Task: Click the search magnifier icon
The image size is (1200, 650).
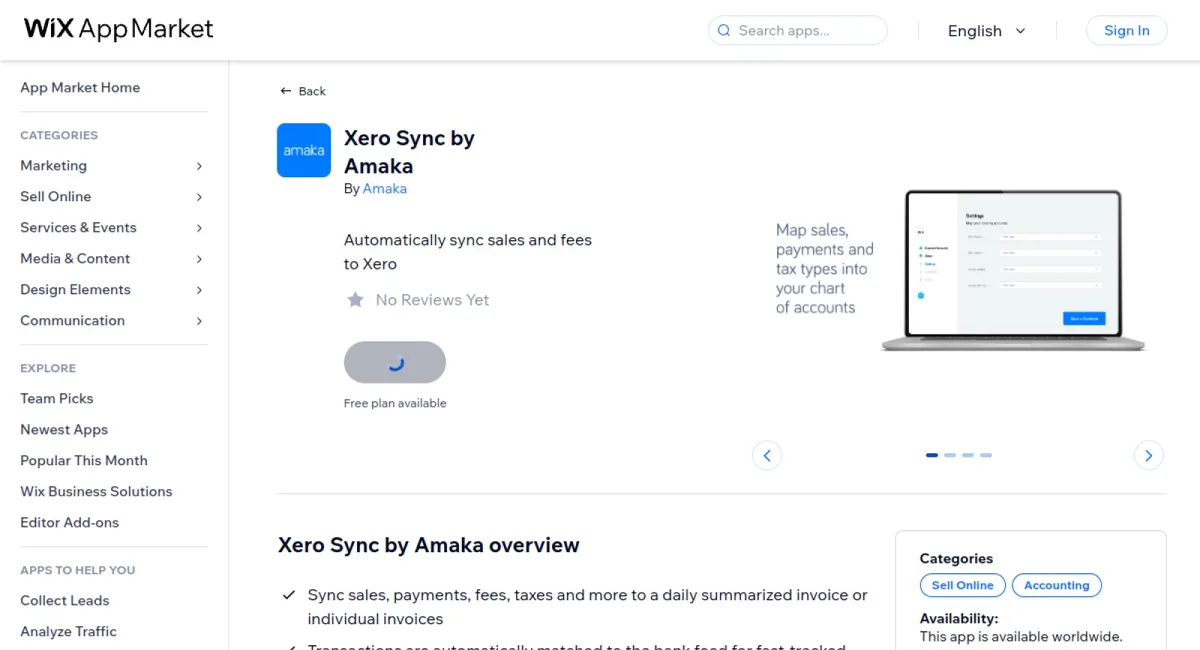Action: click(724, 30)
